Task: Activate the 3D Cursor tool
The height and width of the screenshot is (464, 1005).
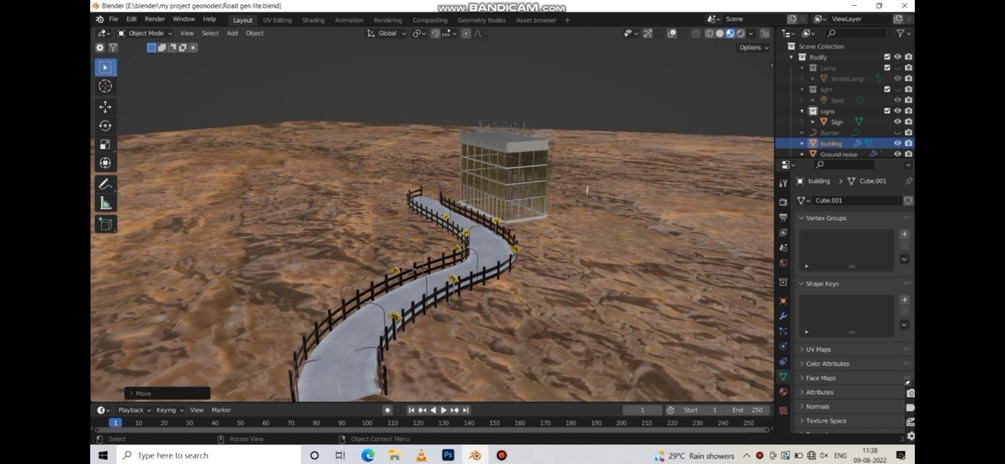Action: 106,86
